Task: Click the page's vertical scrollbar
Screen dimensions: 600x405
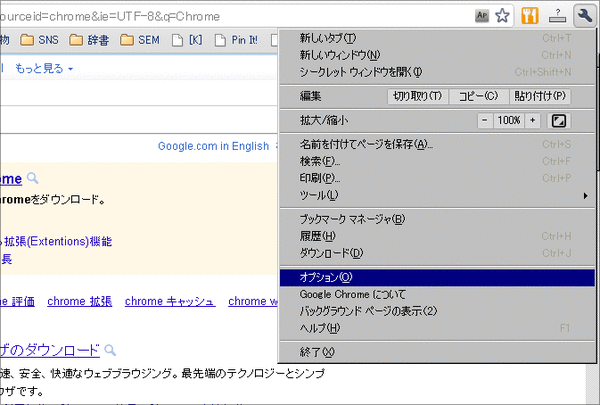Action: pyautogui.click(x=592, y=385)
